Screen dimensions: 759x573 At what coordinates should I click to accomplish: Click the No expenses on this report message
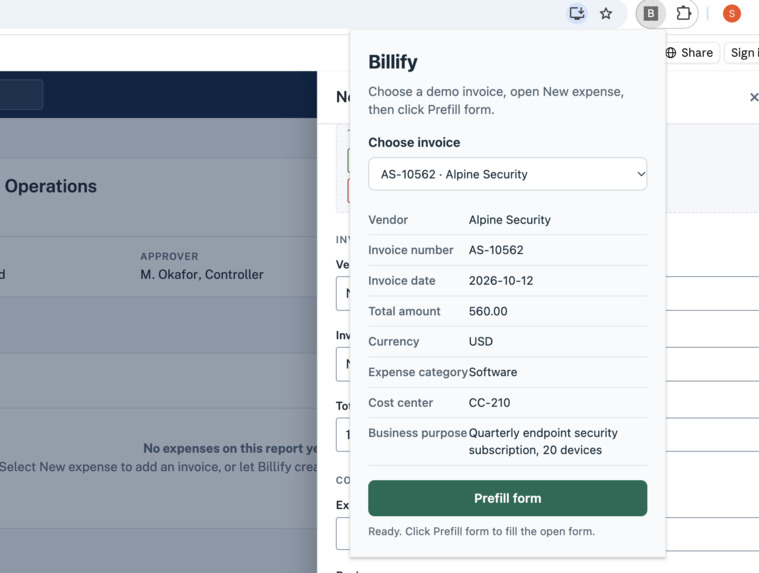pos(230,449)
